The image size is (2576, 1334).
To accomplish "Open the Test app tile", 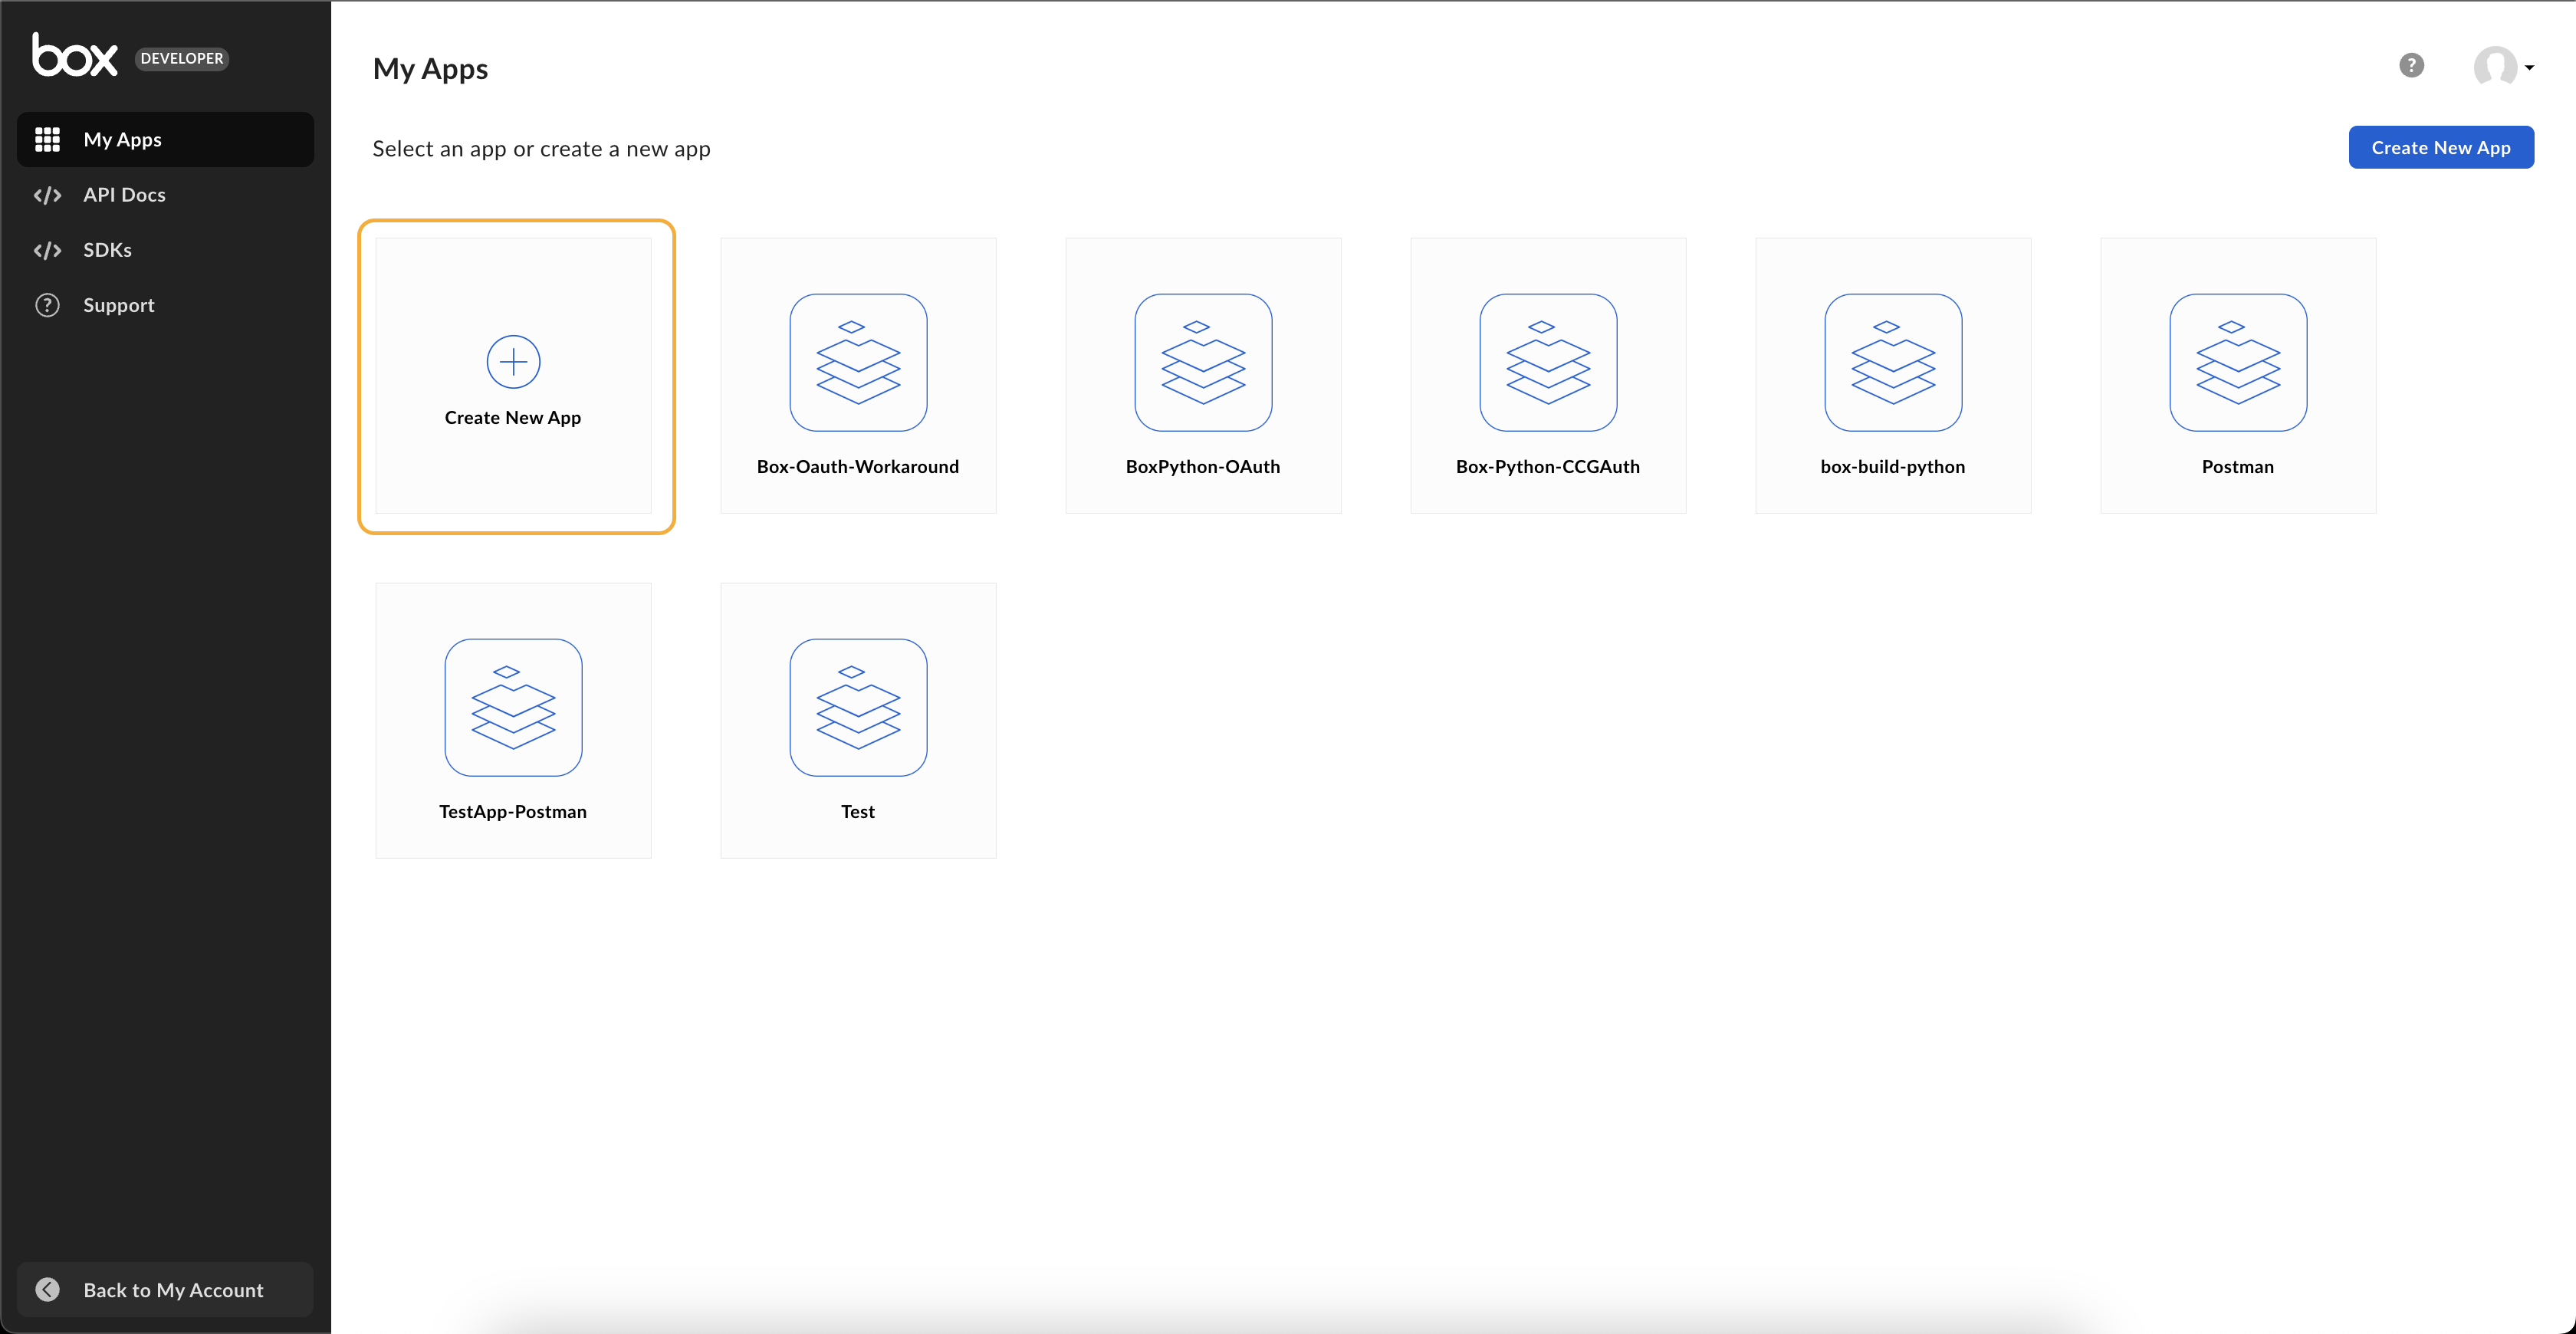I will (858, 721).
